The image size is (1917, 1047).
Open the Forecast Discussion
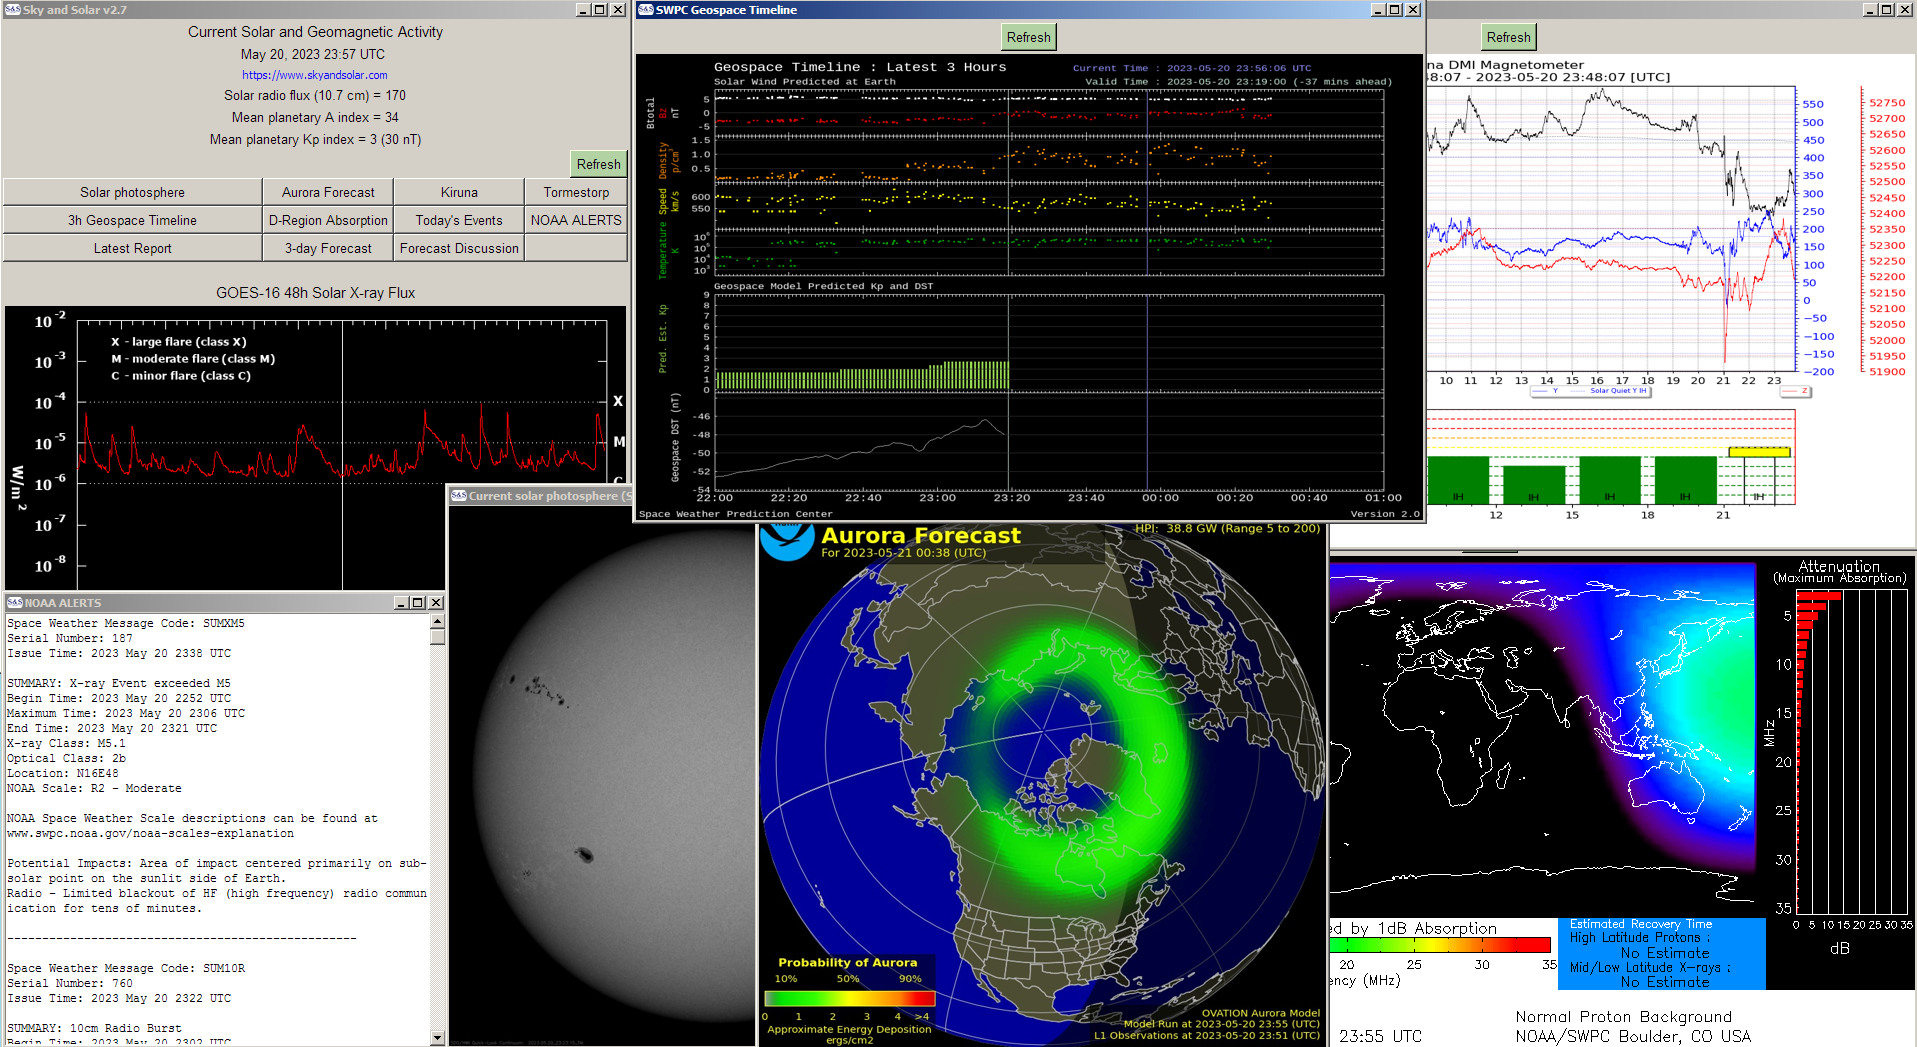[459, 248]
